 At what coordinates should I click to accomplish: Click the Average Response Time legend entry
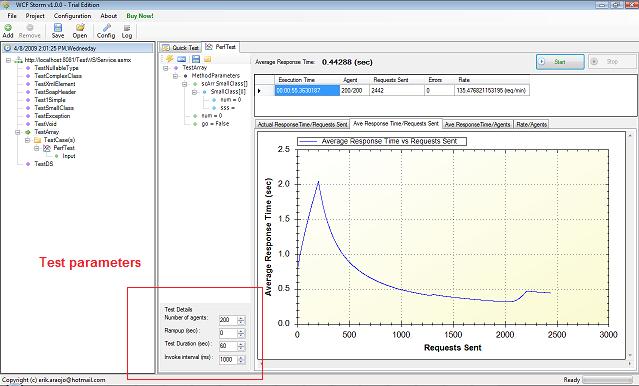tap(382, 141)
